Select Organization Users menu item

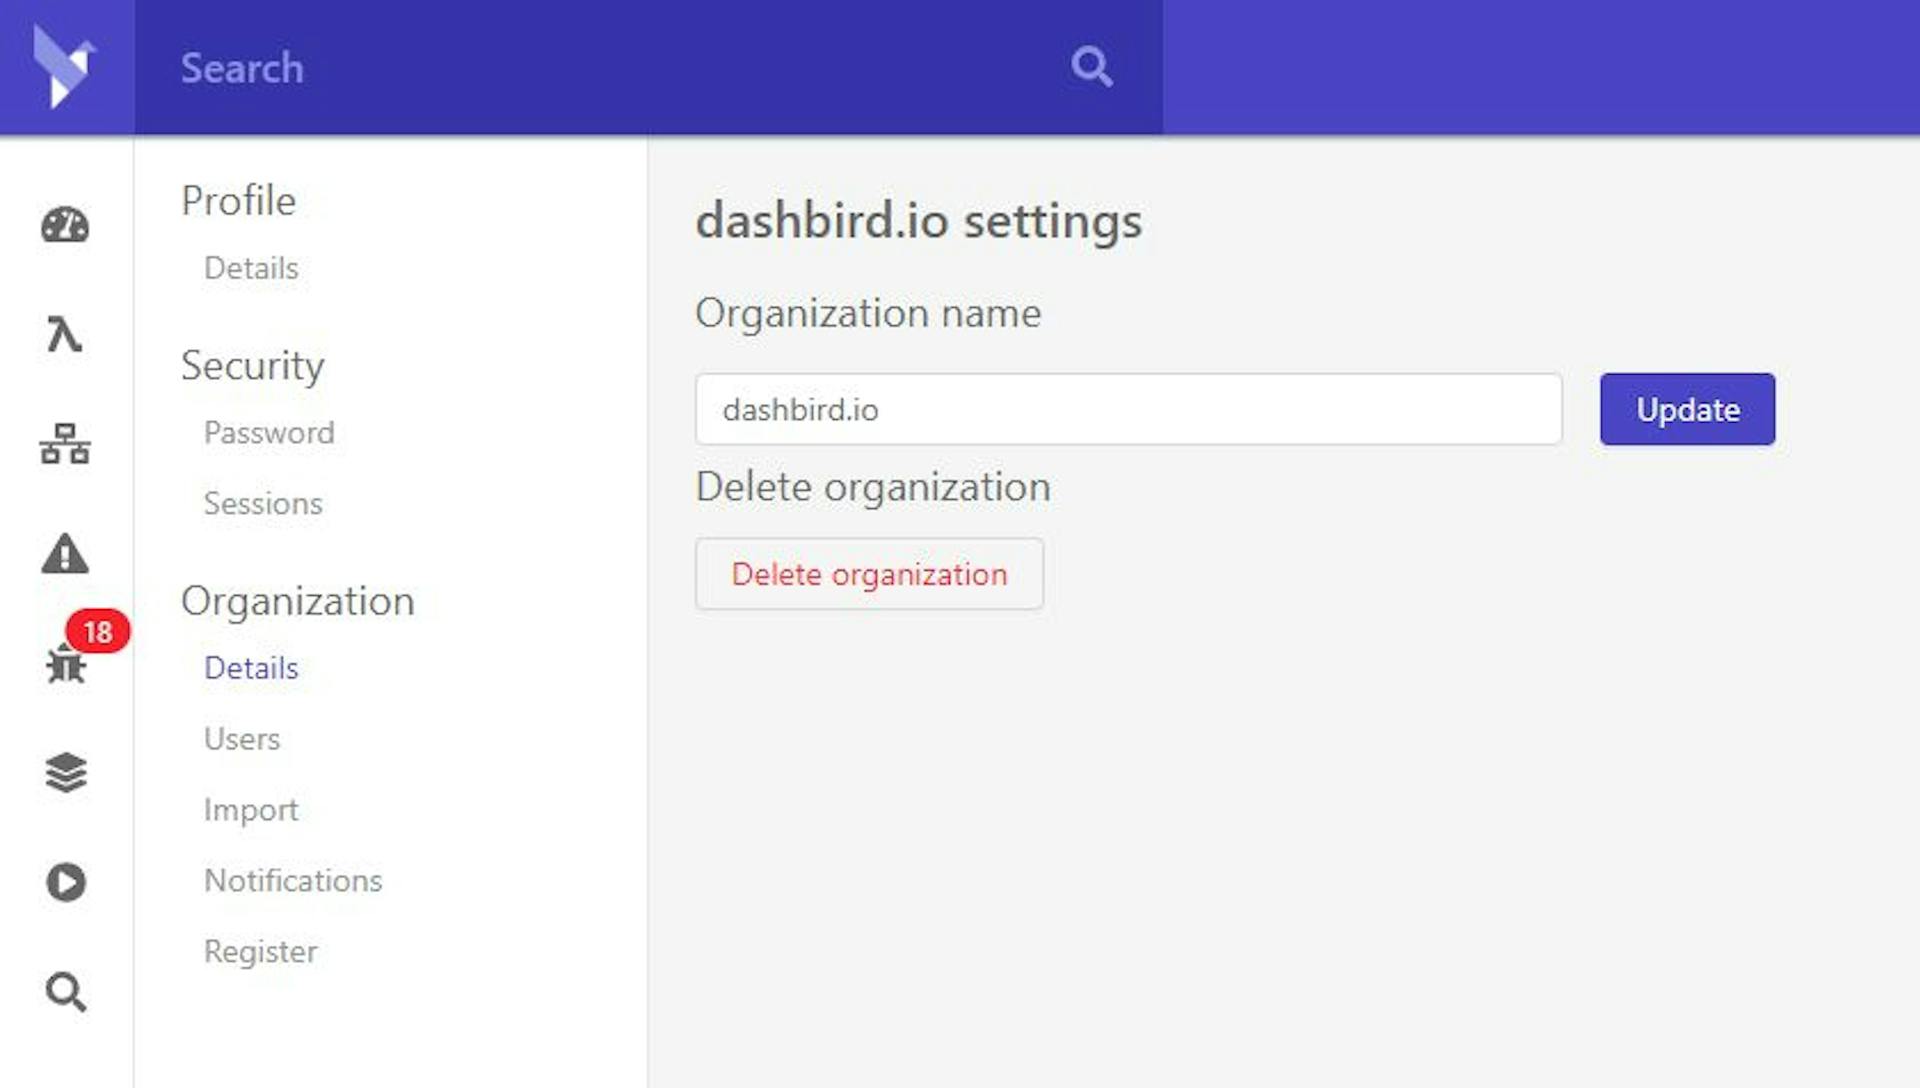pos(242,739)
